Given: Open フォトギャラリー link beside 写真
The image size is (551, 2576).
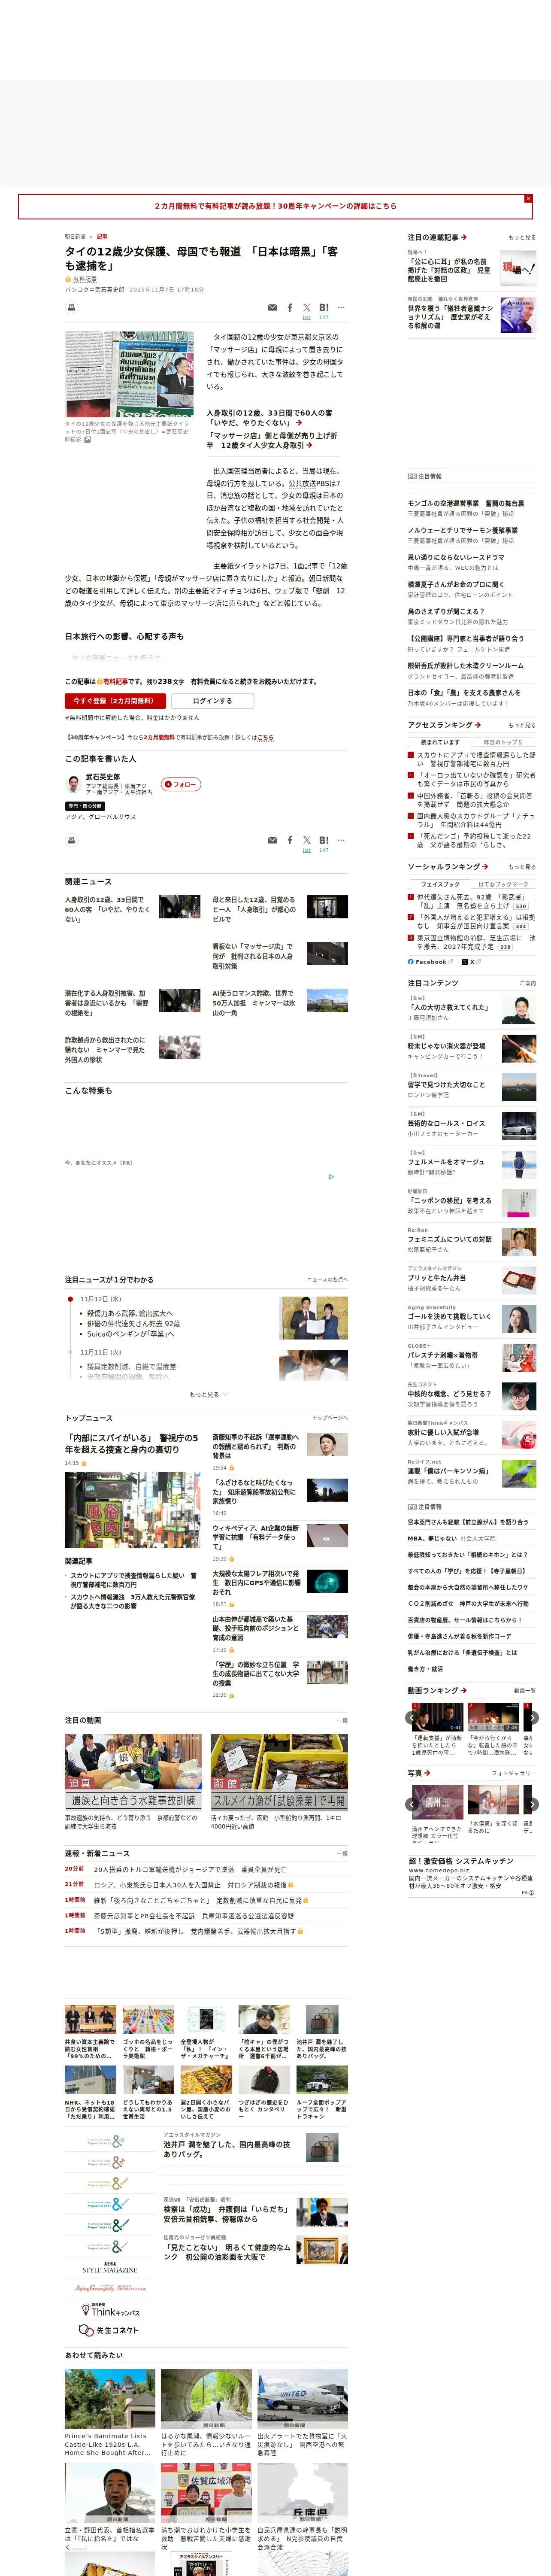Looking at the screenshot, I should point(514,1773).
